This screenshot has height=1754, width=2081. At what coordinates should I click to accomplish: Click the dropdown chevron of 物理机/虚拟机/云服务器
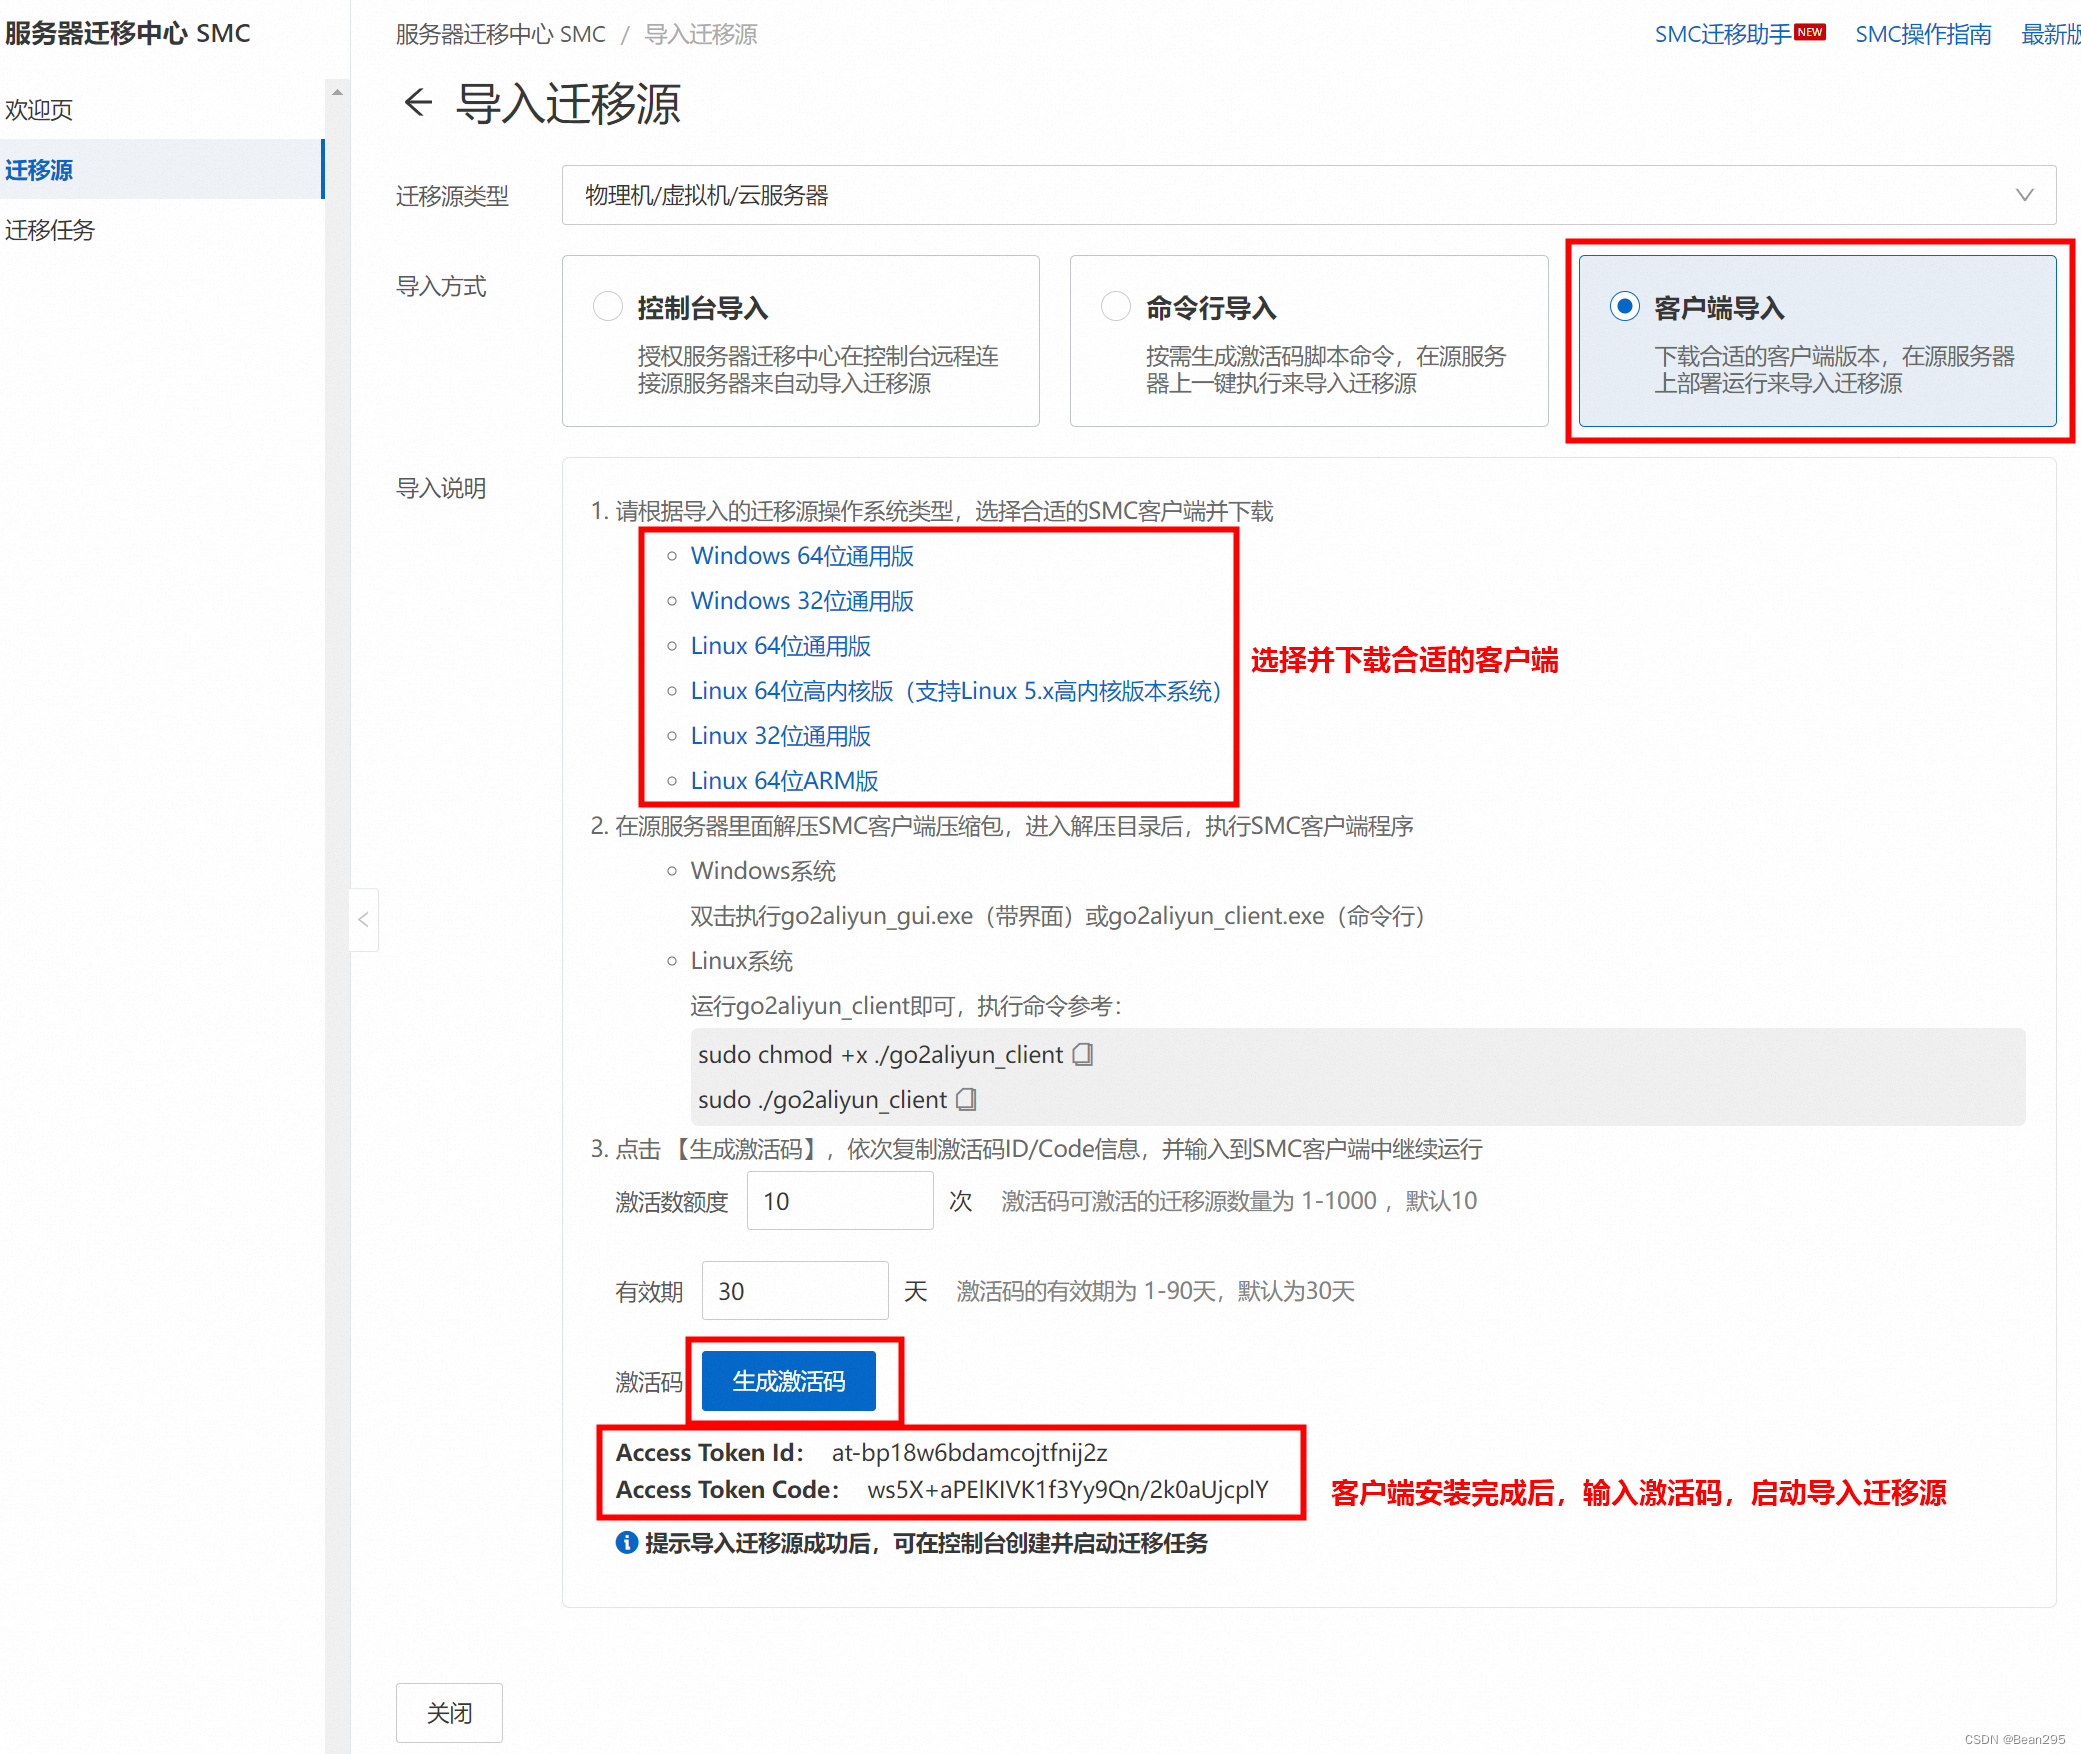click(2024, 195)
